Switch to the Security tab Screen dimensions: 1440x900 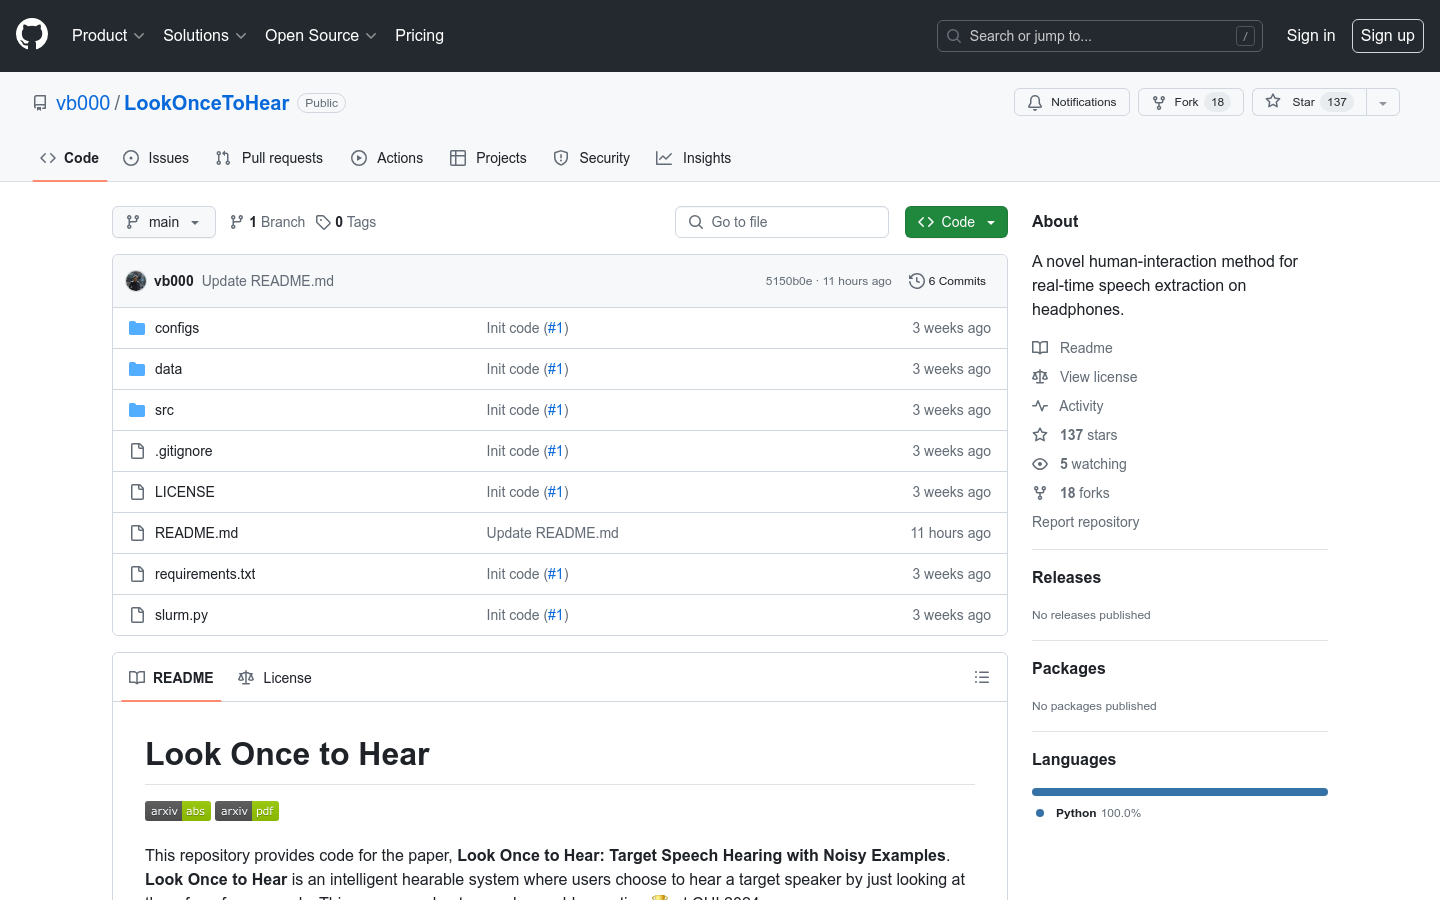click(x=592, y=158)
